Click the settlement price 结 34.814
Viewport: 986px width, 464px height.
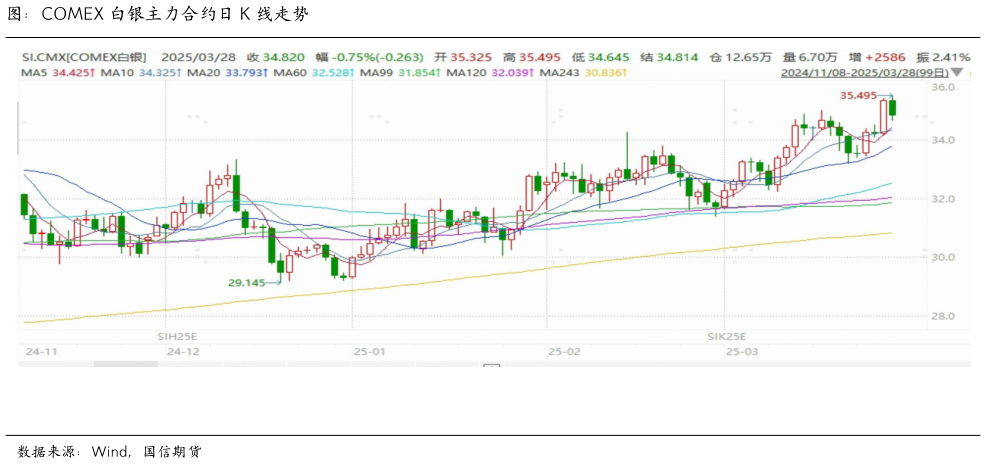click(668, 57)
